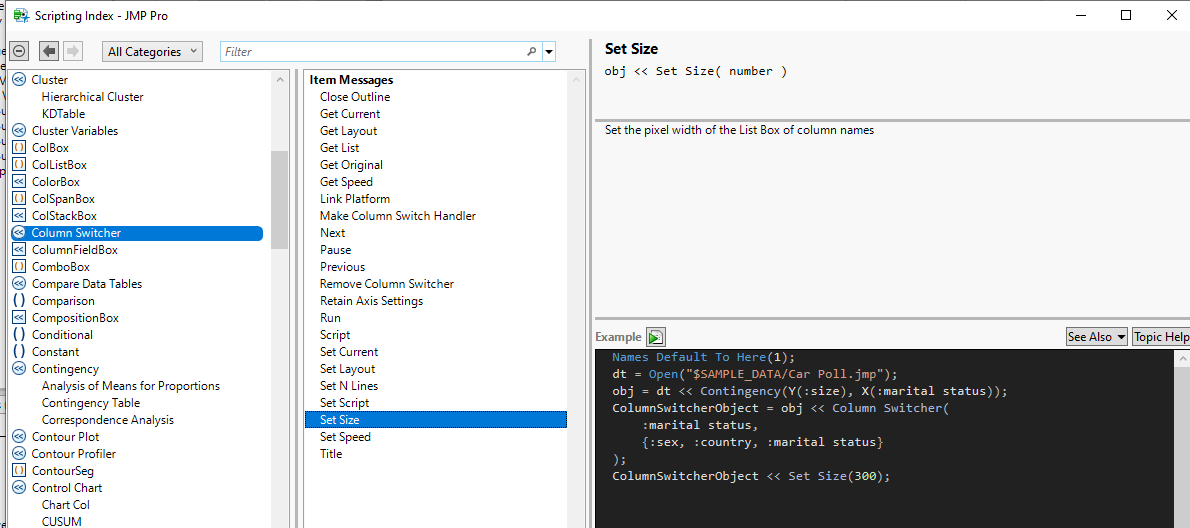Select Hierarchical Cluster in the tree

coord(93,97)
